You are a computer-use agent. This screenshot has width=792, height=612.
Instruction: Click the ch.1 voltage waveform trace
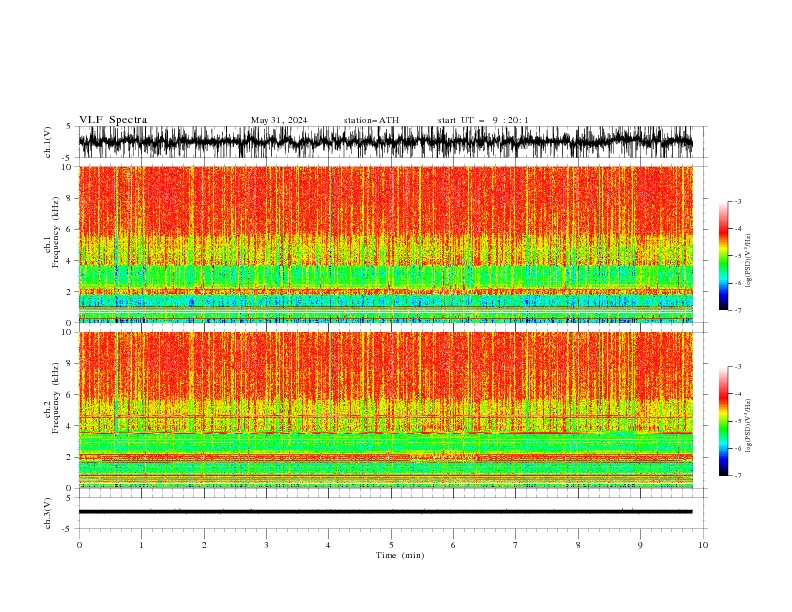click(x=385, y=142)
